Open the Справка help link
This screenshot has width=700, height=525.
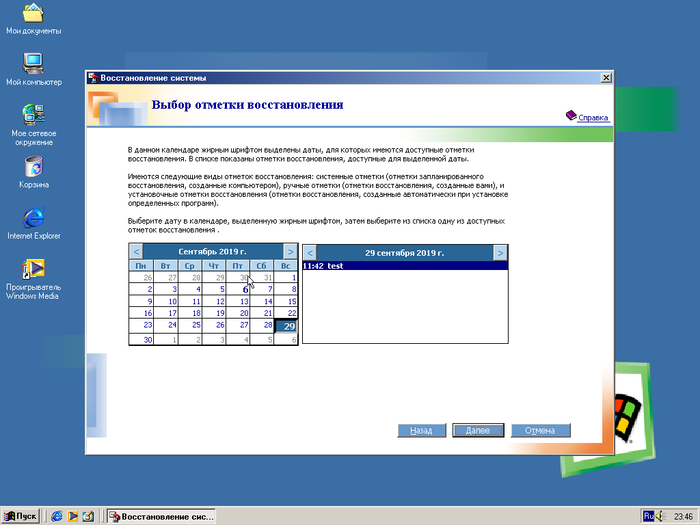593,118
